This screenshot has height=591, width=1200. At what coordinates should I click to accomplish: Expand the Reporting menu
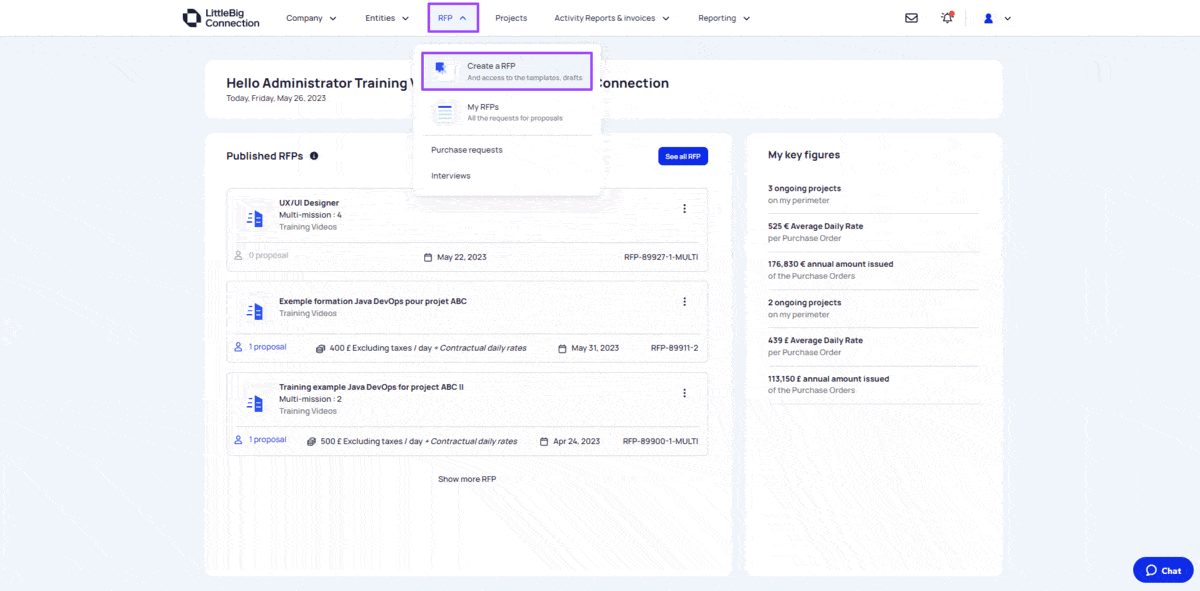(x=724, y=18)
